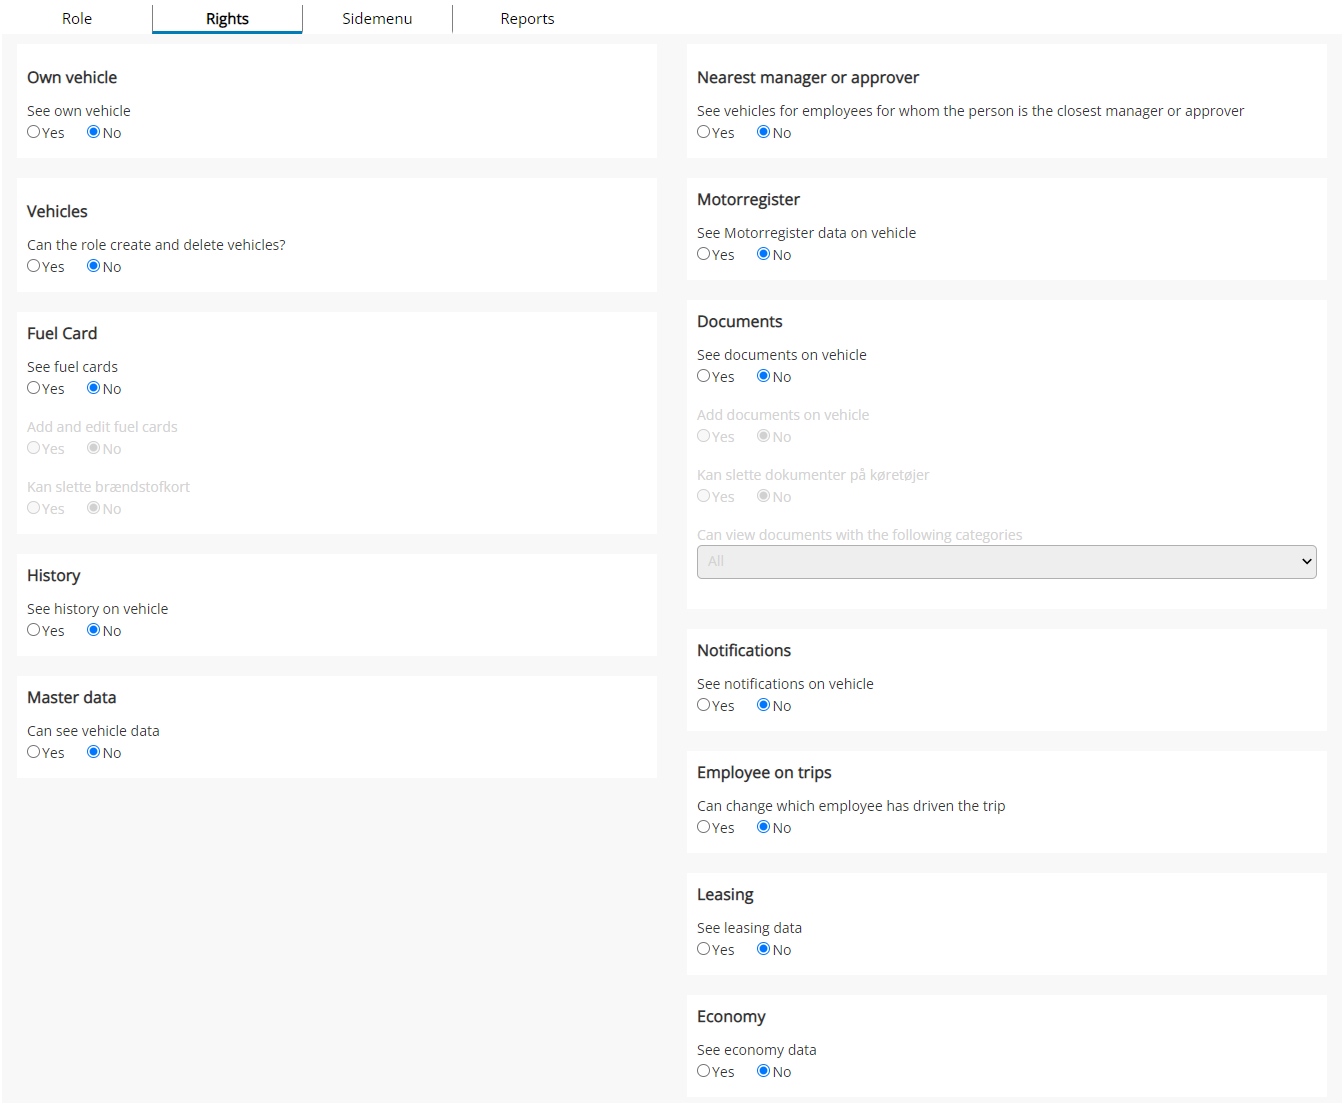1344x1103 pixels.
Task: Click the Fuel Card section heading
Action: pos(62,334)
